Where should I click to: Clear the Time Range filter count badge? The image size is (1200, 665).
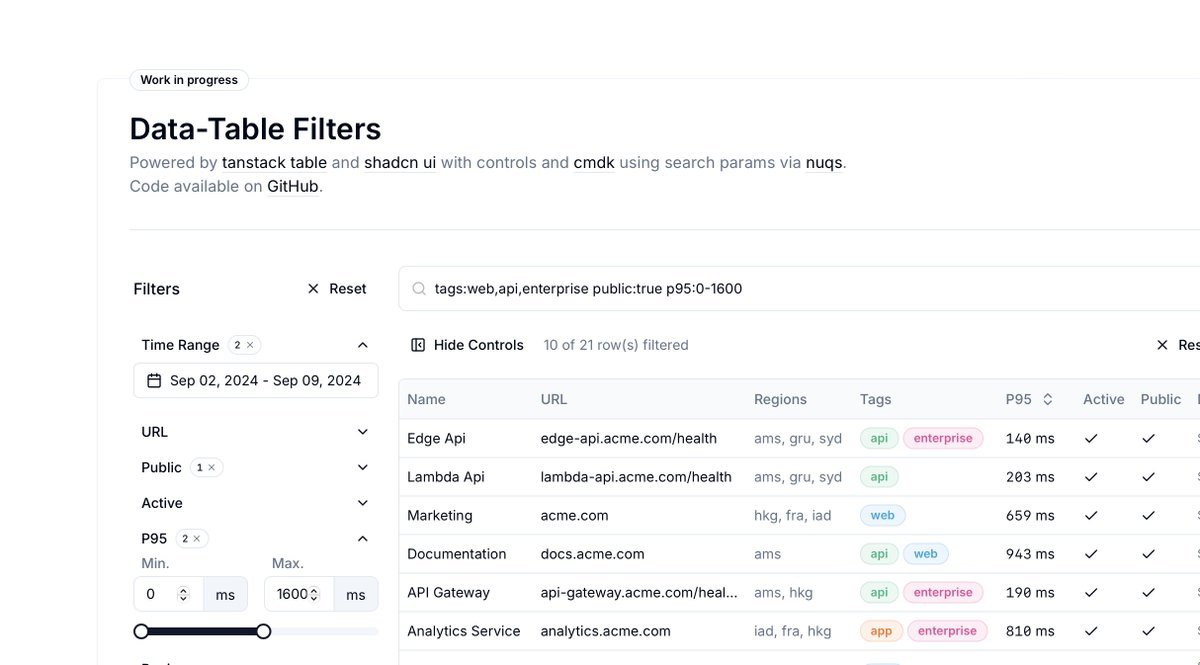pyautogui.click(x=250, y=345)
